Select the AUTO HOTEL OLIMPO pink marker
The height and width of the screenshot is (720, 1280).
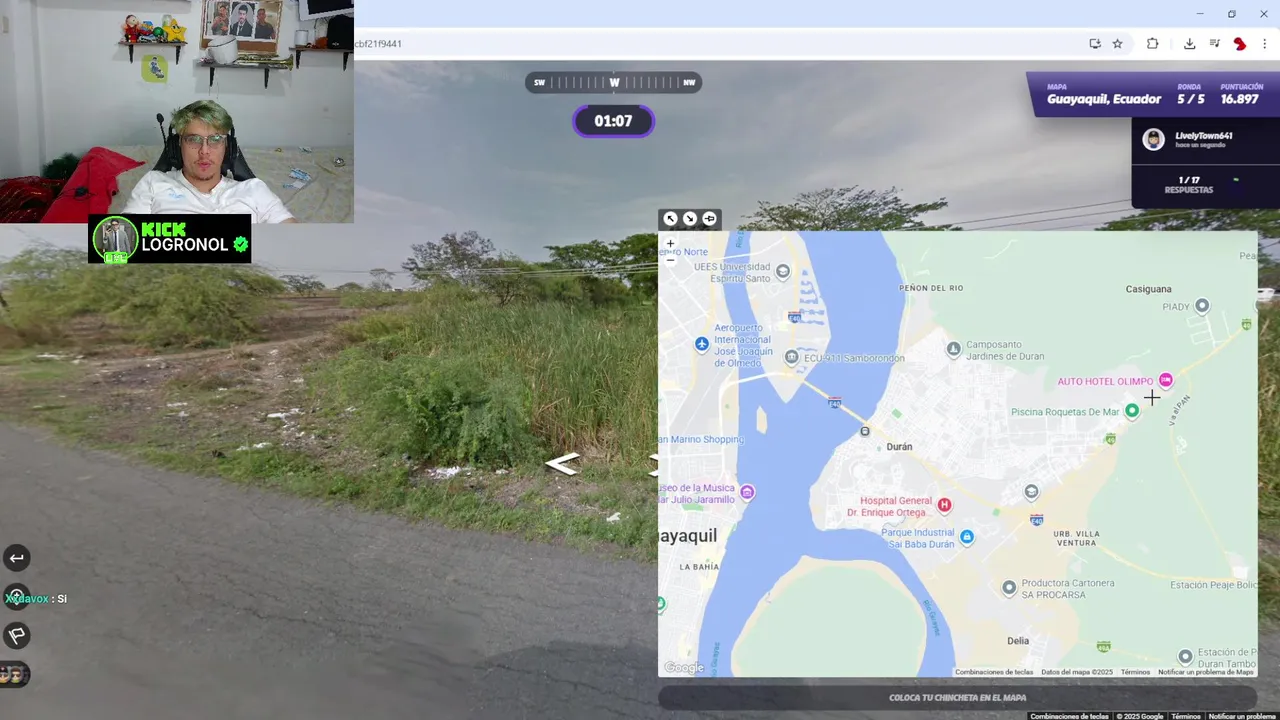tap(1165, 380)
